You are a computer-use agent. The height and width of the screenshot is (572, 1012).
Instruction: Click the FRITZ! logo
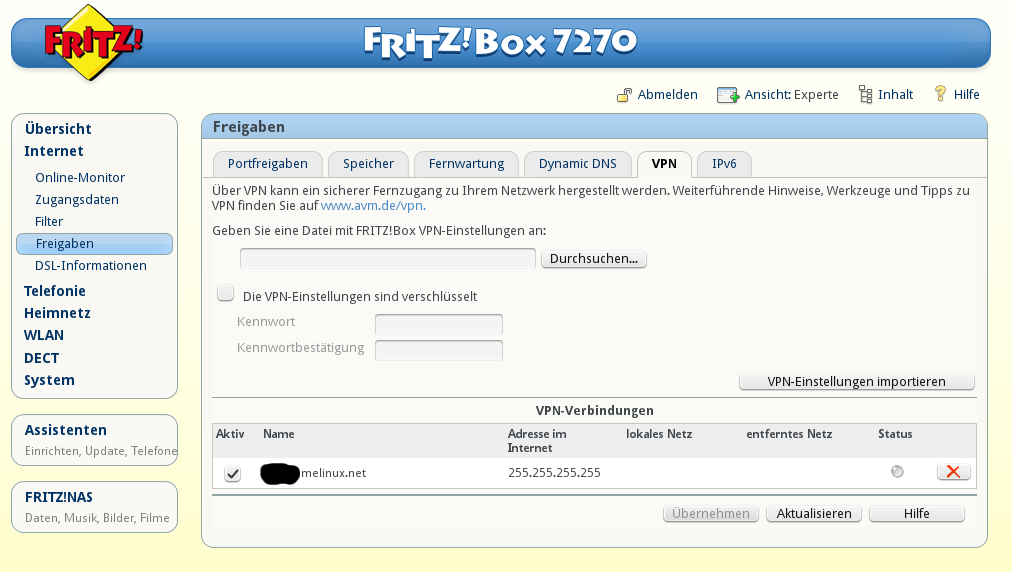[94, 43]
